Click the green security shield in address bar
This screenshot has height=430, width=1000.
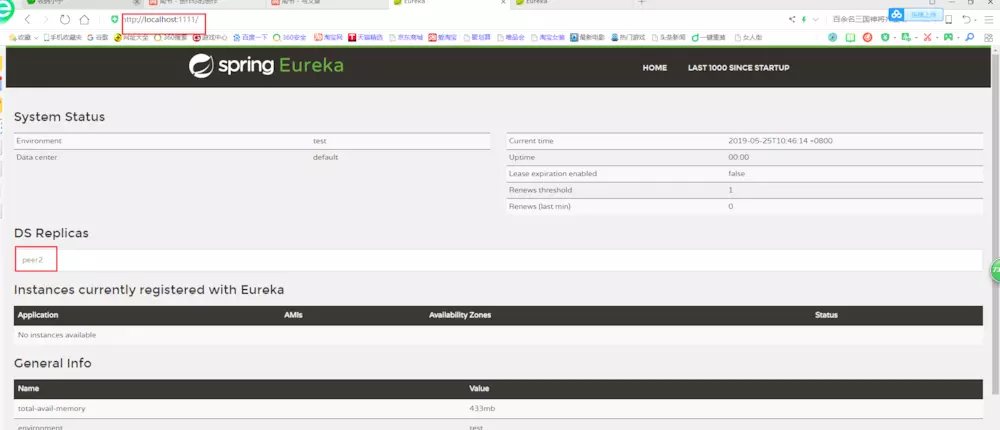coord(115,20)
